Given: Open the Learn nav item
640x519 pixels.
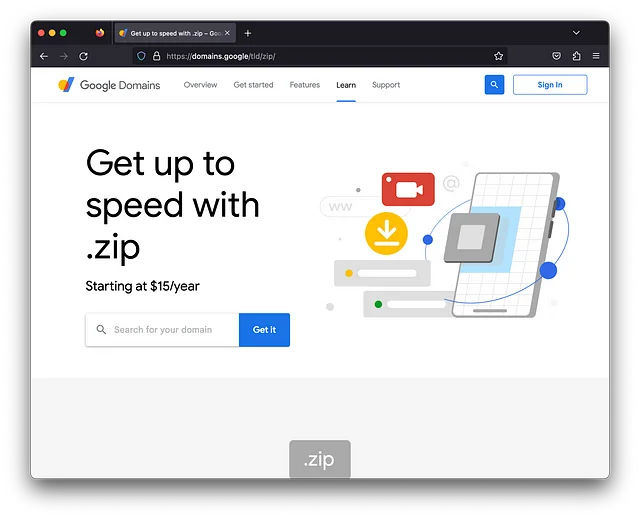Looking at the screenshot, I should (346, 85).
